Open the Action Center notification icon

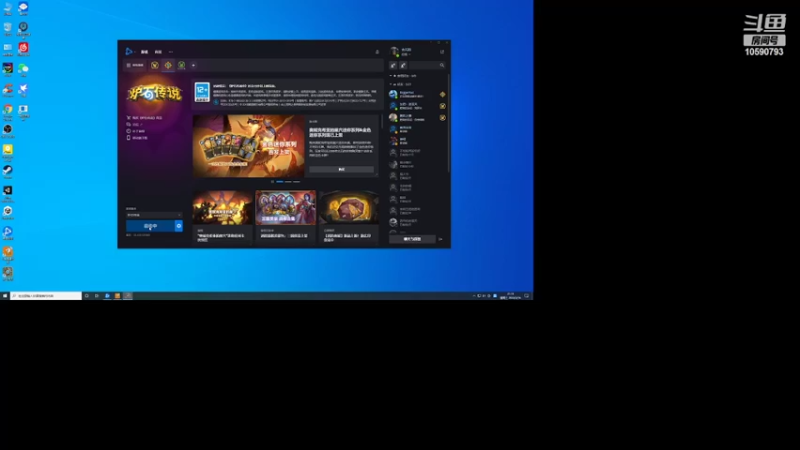click(x=527, y=296)
